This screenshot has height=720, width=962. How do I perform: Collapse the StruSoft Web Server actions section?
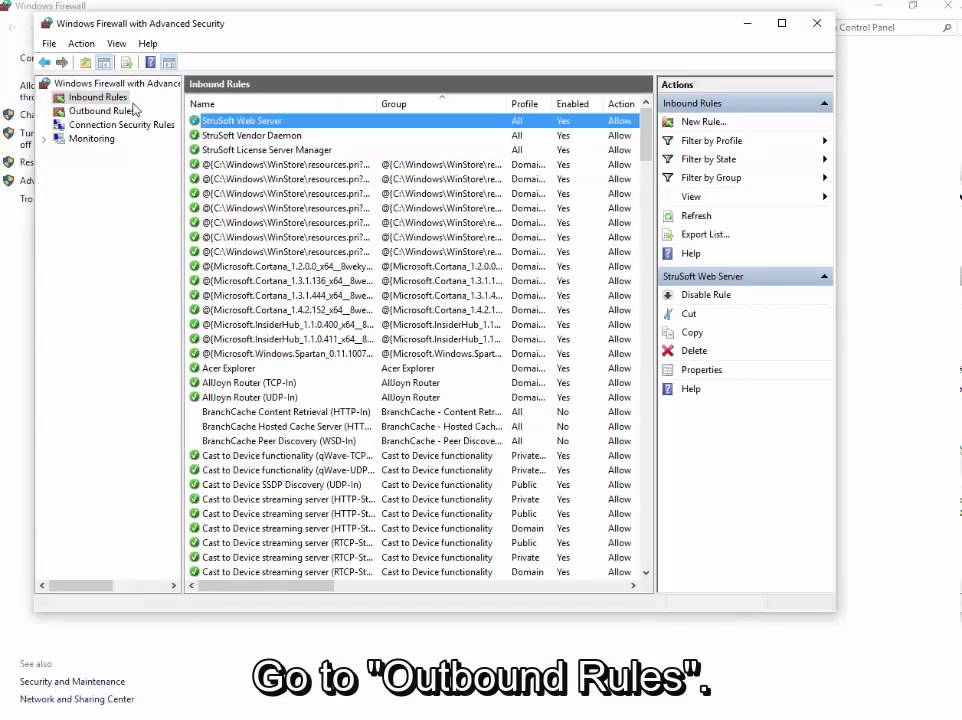[825, 277]
